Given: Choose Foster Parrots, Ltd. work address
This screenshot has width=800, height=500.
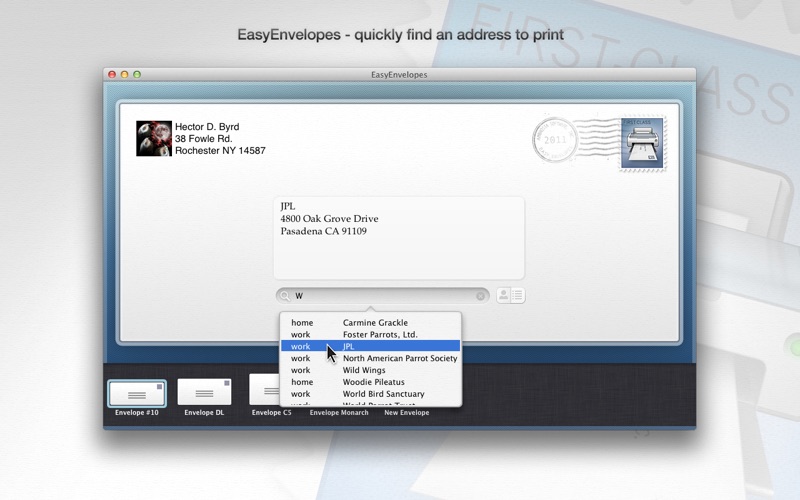Looking at the screenshot, I should [370, 335].
